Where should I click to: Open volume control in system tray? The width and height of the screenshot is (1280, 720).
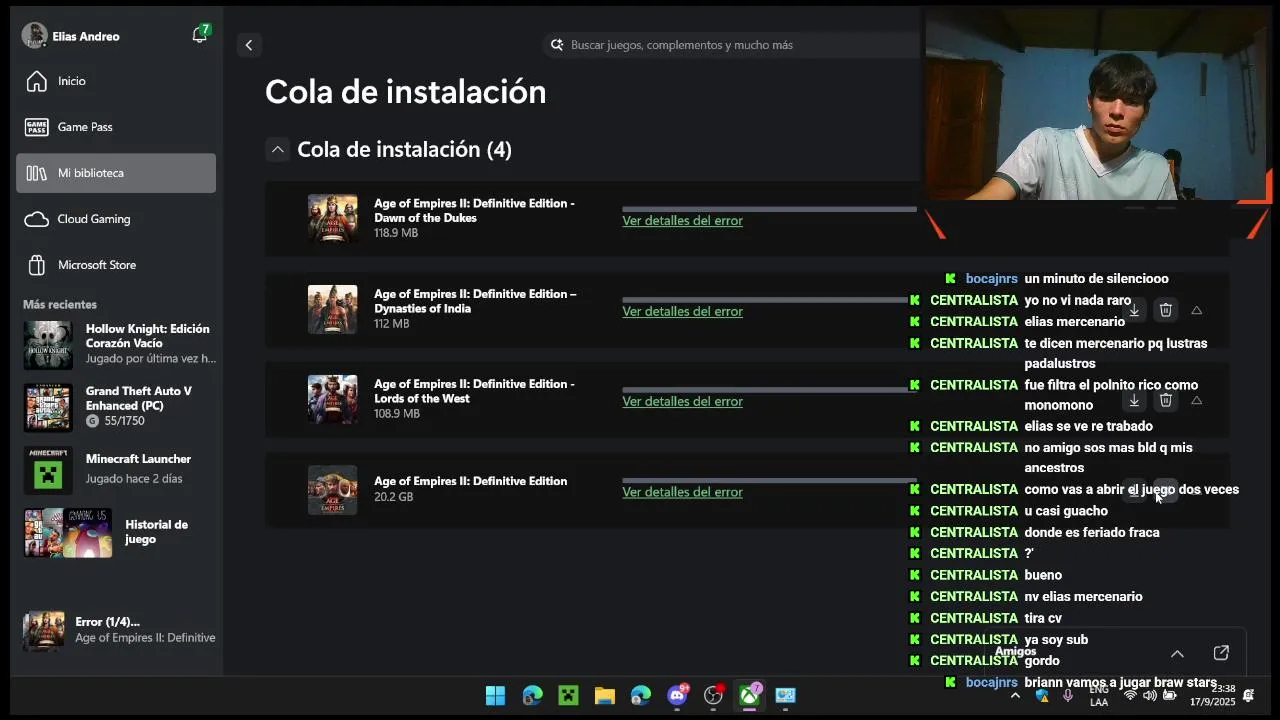coord(1149,695)
